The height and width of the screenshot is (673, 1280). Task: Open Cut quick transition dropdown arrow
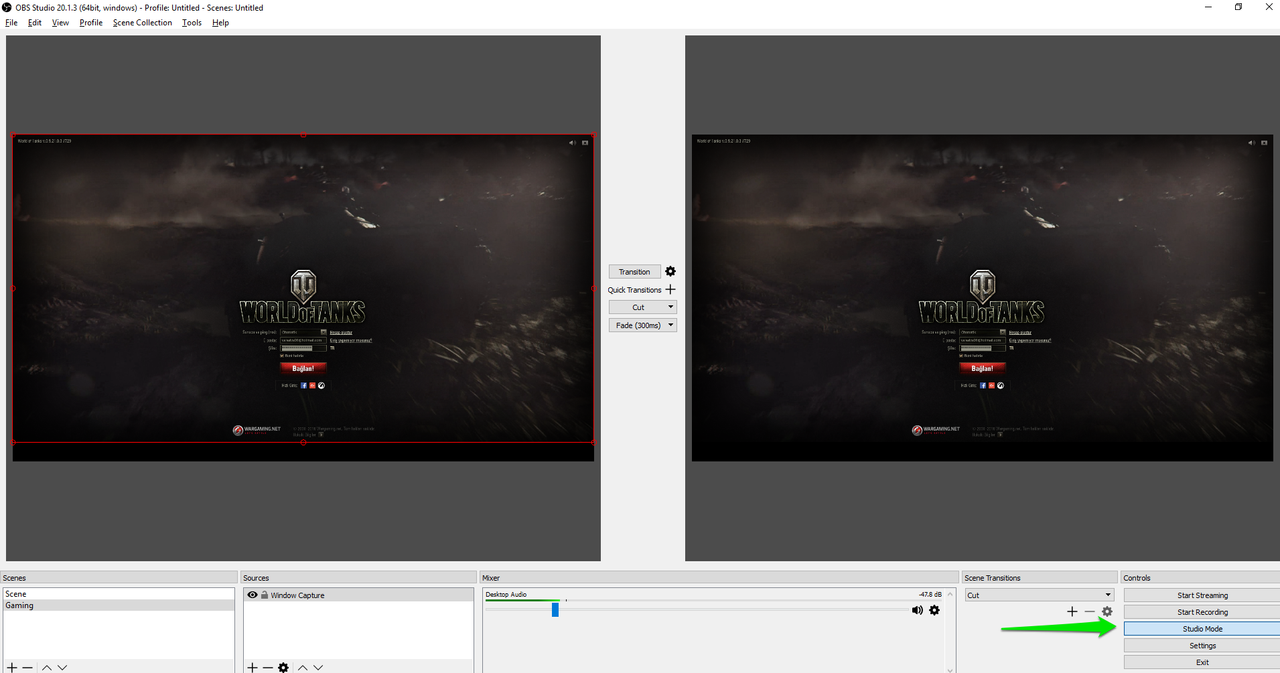coord(670,307)
